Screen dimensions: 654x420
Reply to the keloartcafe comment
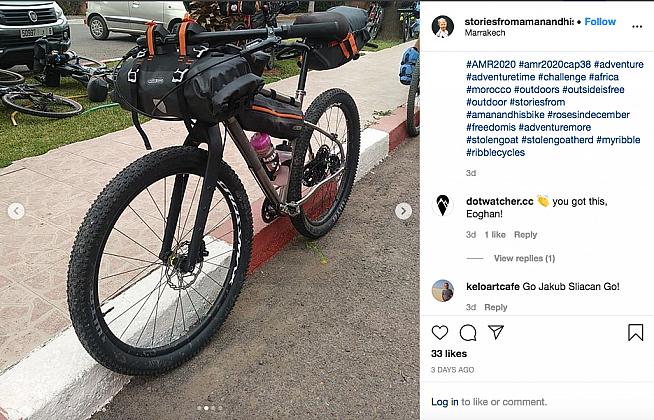tap(496, 307)
